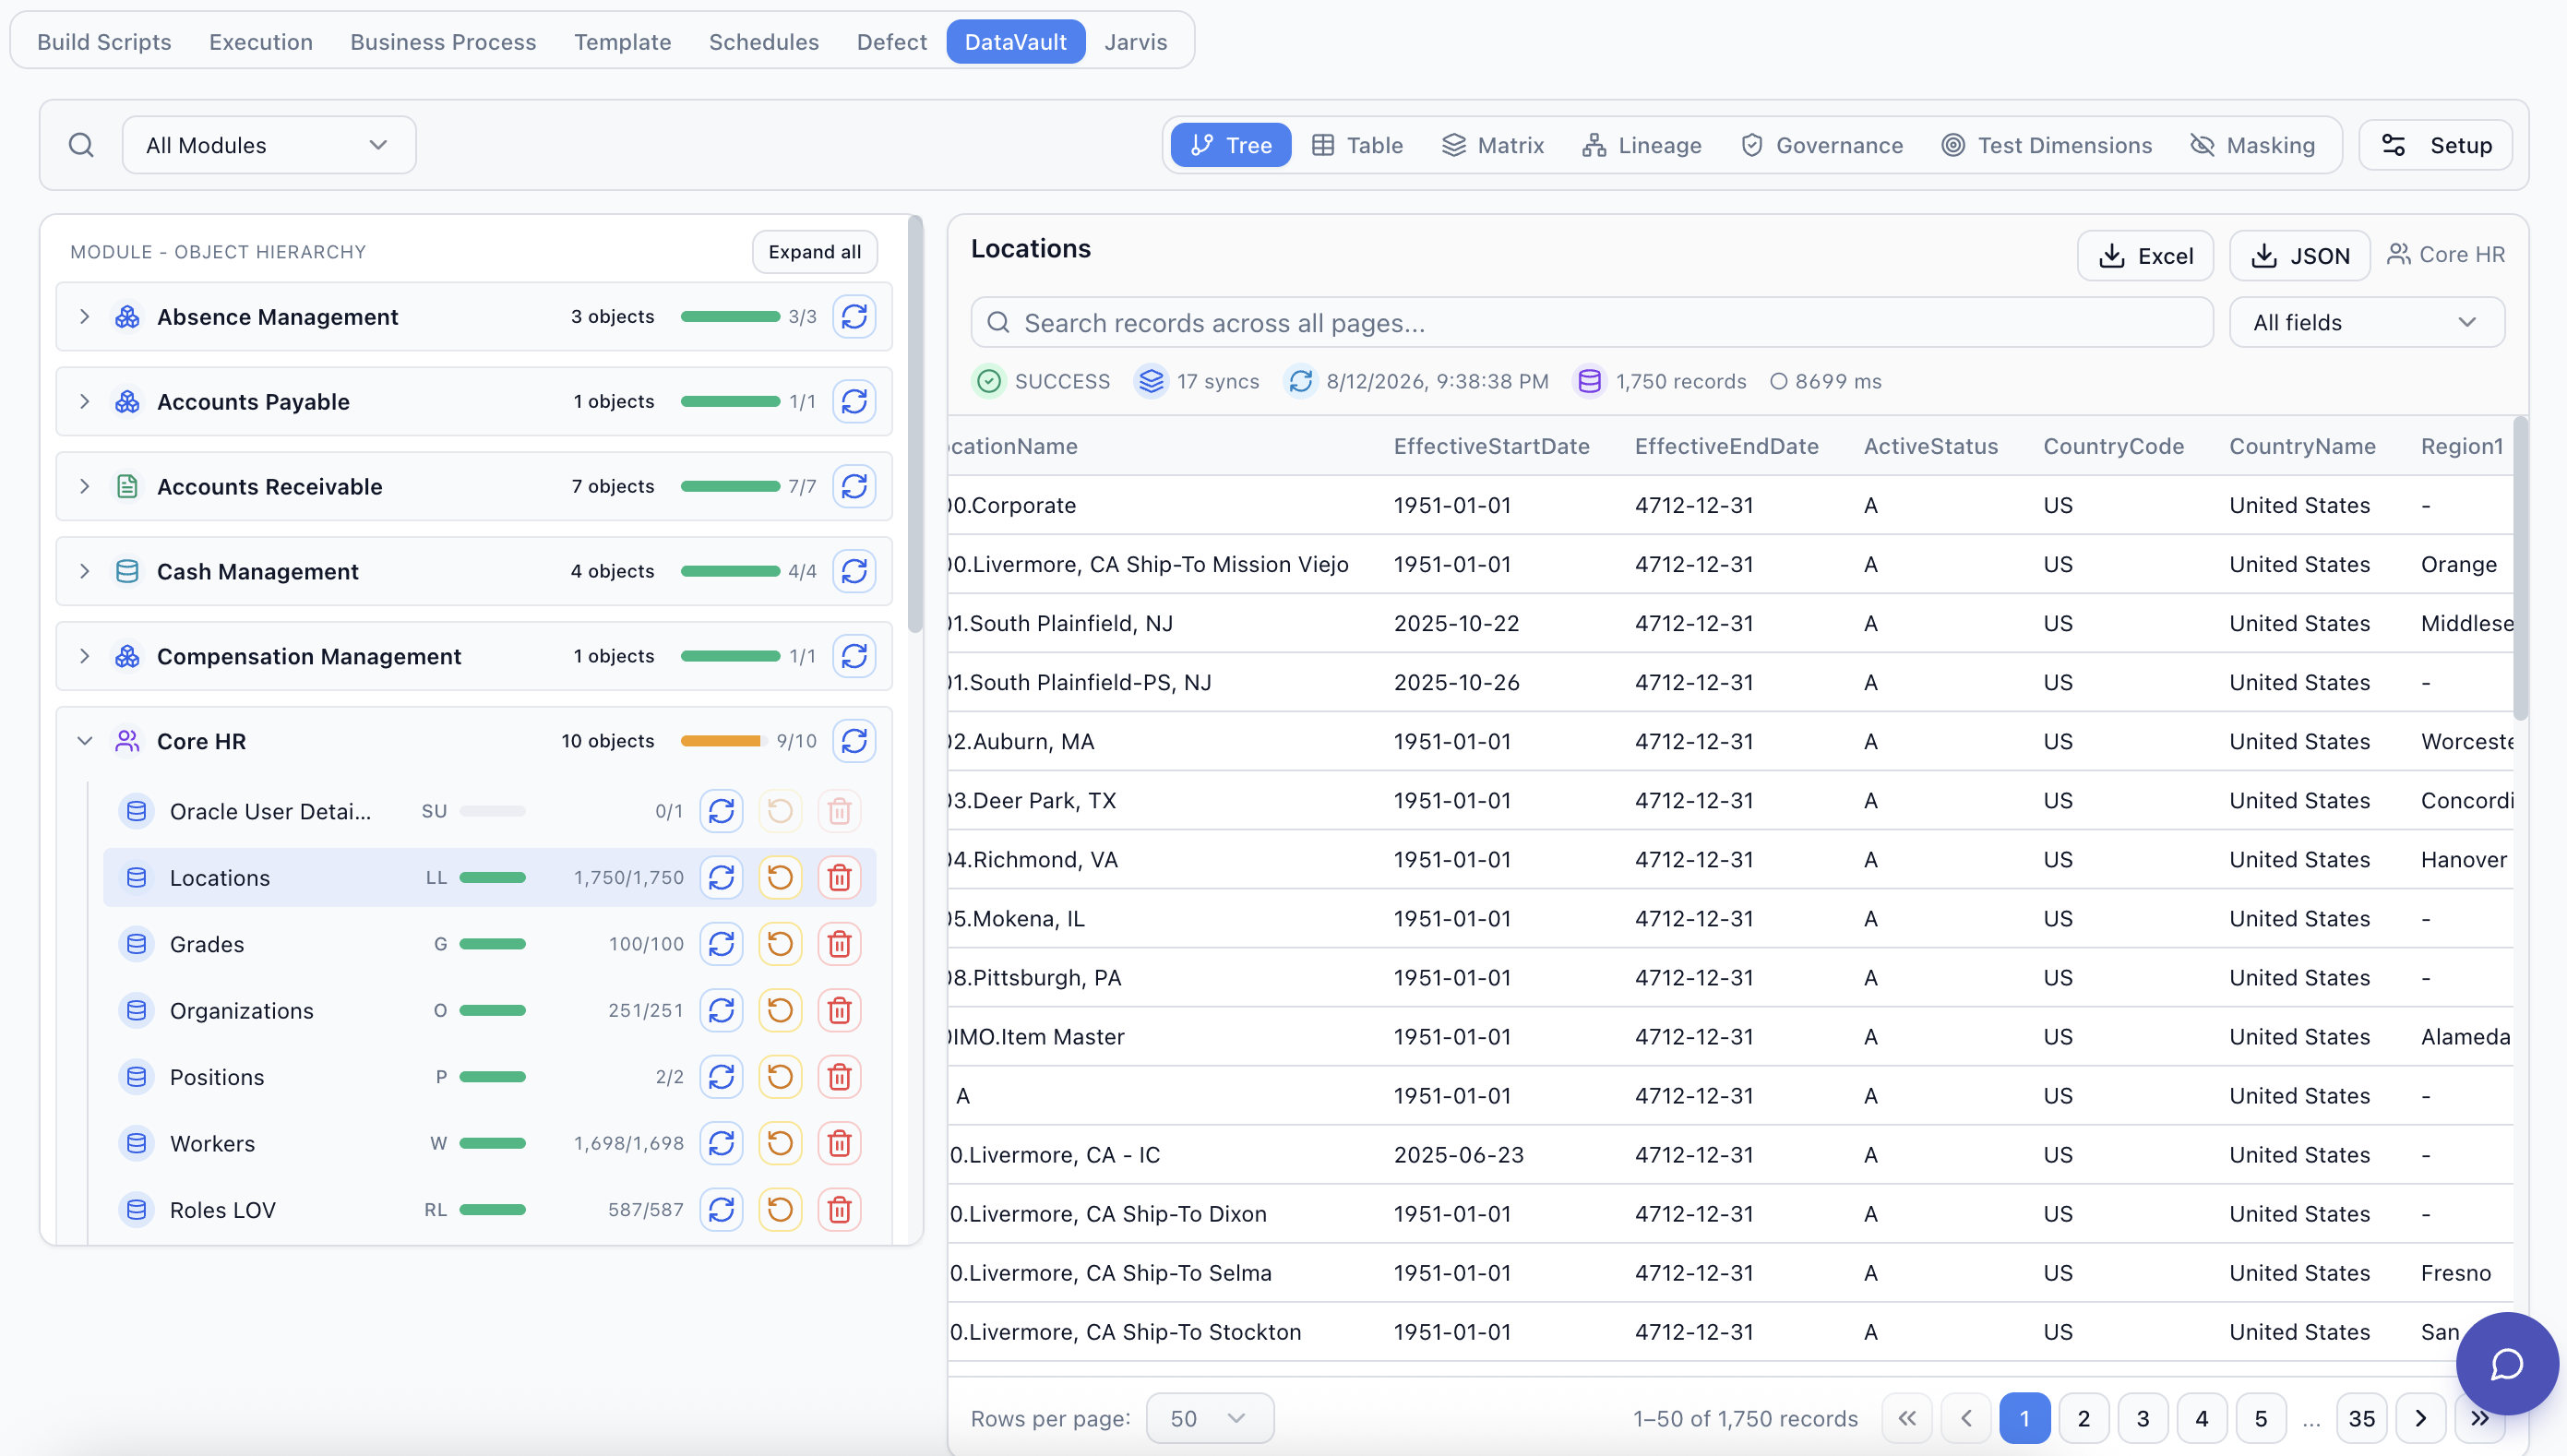The width and height of the screenshot is (2567, 1456).
Task: Click the Core HR progress bar
Action: [724, 742]
